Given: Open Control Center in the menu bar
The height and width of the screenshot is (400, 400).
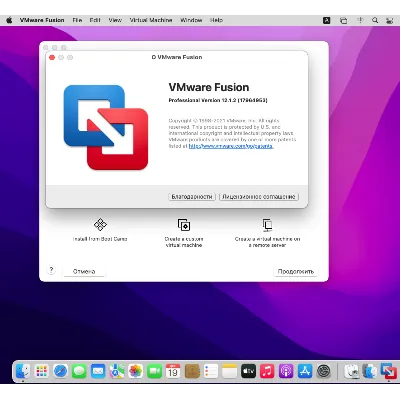Looking at the screenshot, I should 389,20.
